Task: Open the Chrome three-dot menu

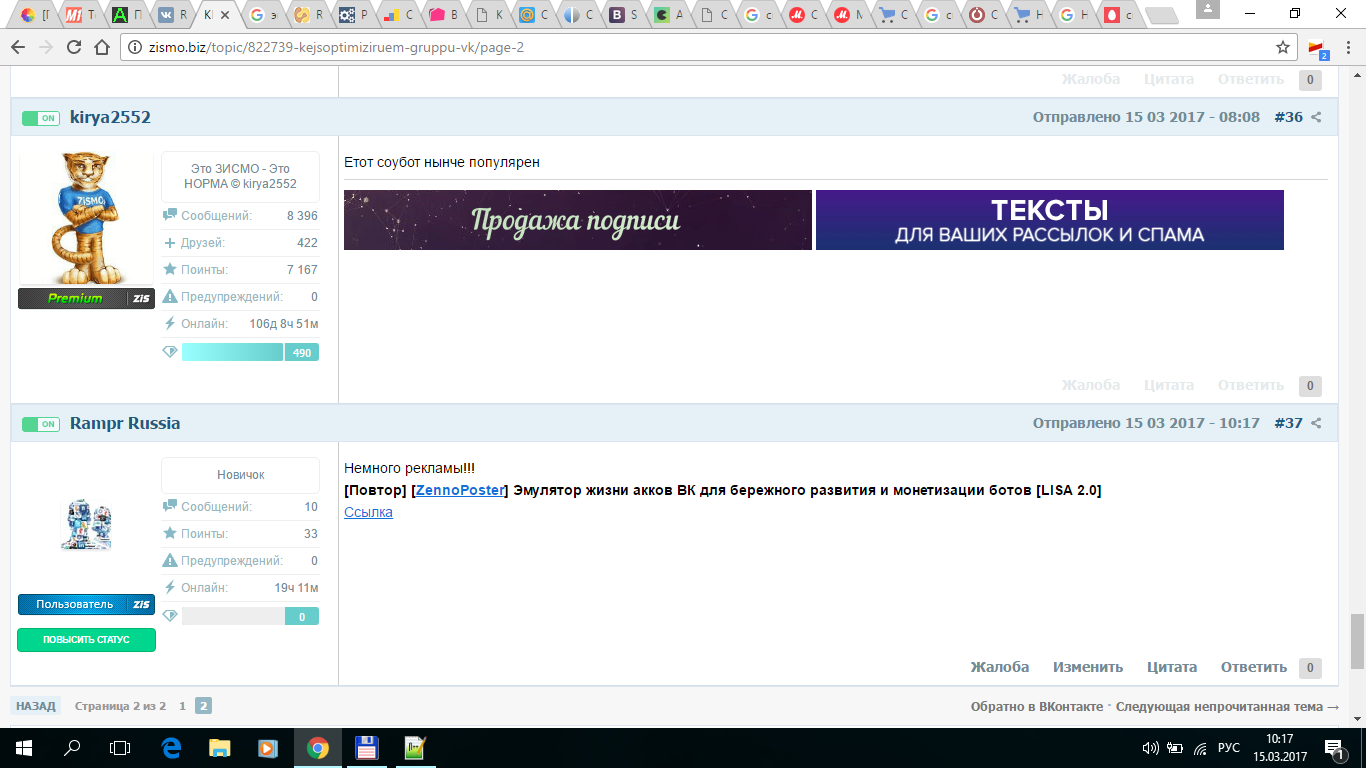Action: click(1347, 47)
